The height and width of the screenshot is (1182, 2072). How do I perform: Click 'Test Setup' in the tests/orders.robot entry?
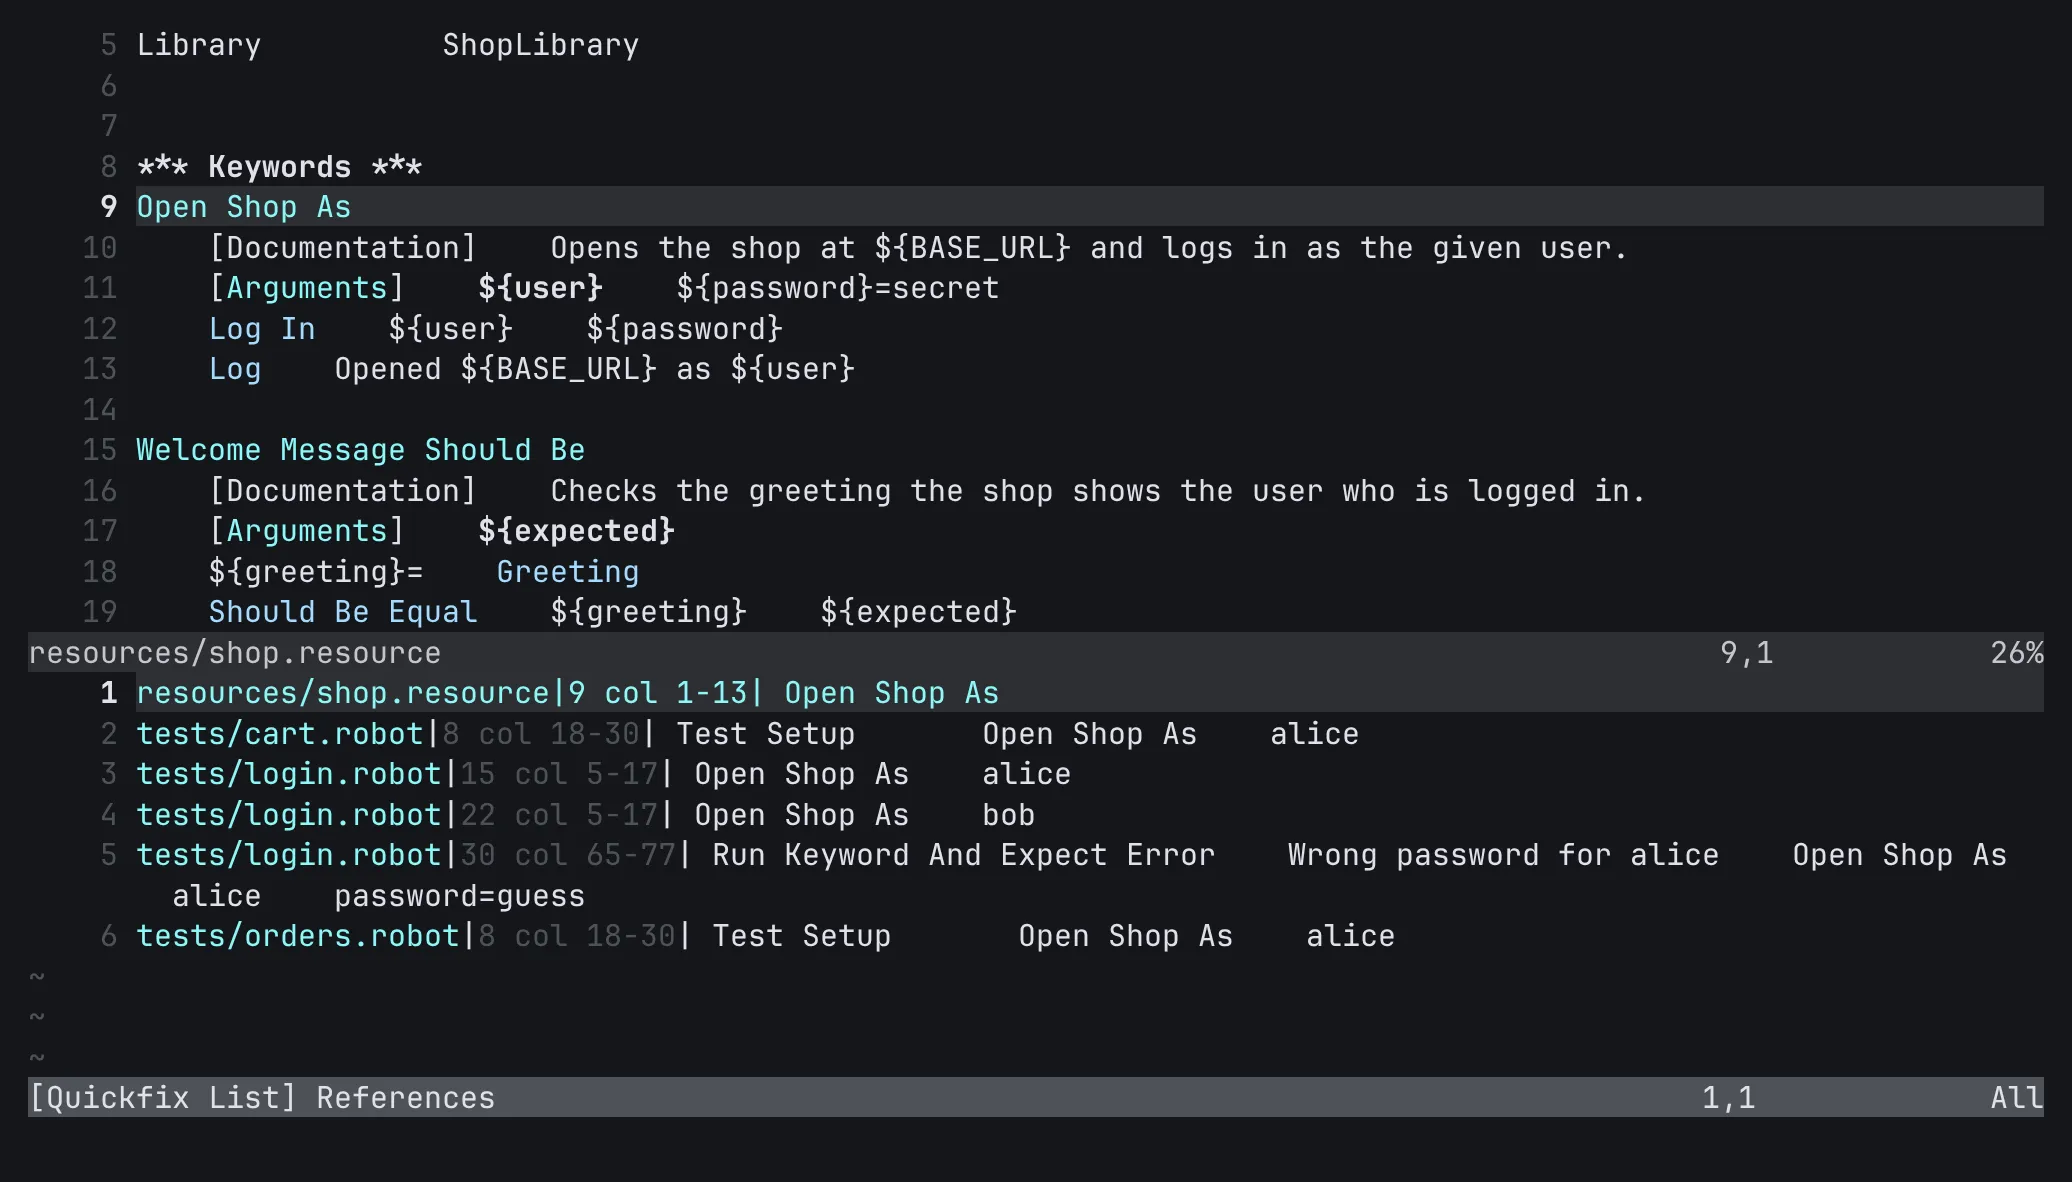point(801,936)
